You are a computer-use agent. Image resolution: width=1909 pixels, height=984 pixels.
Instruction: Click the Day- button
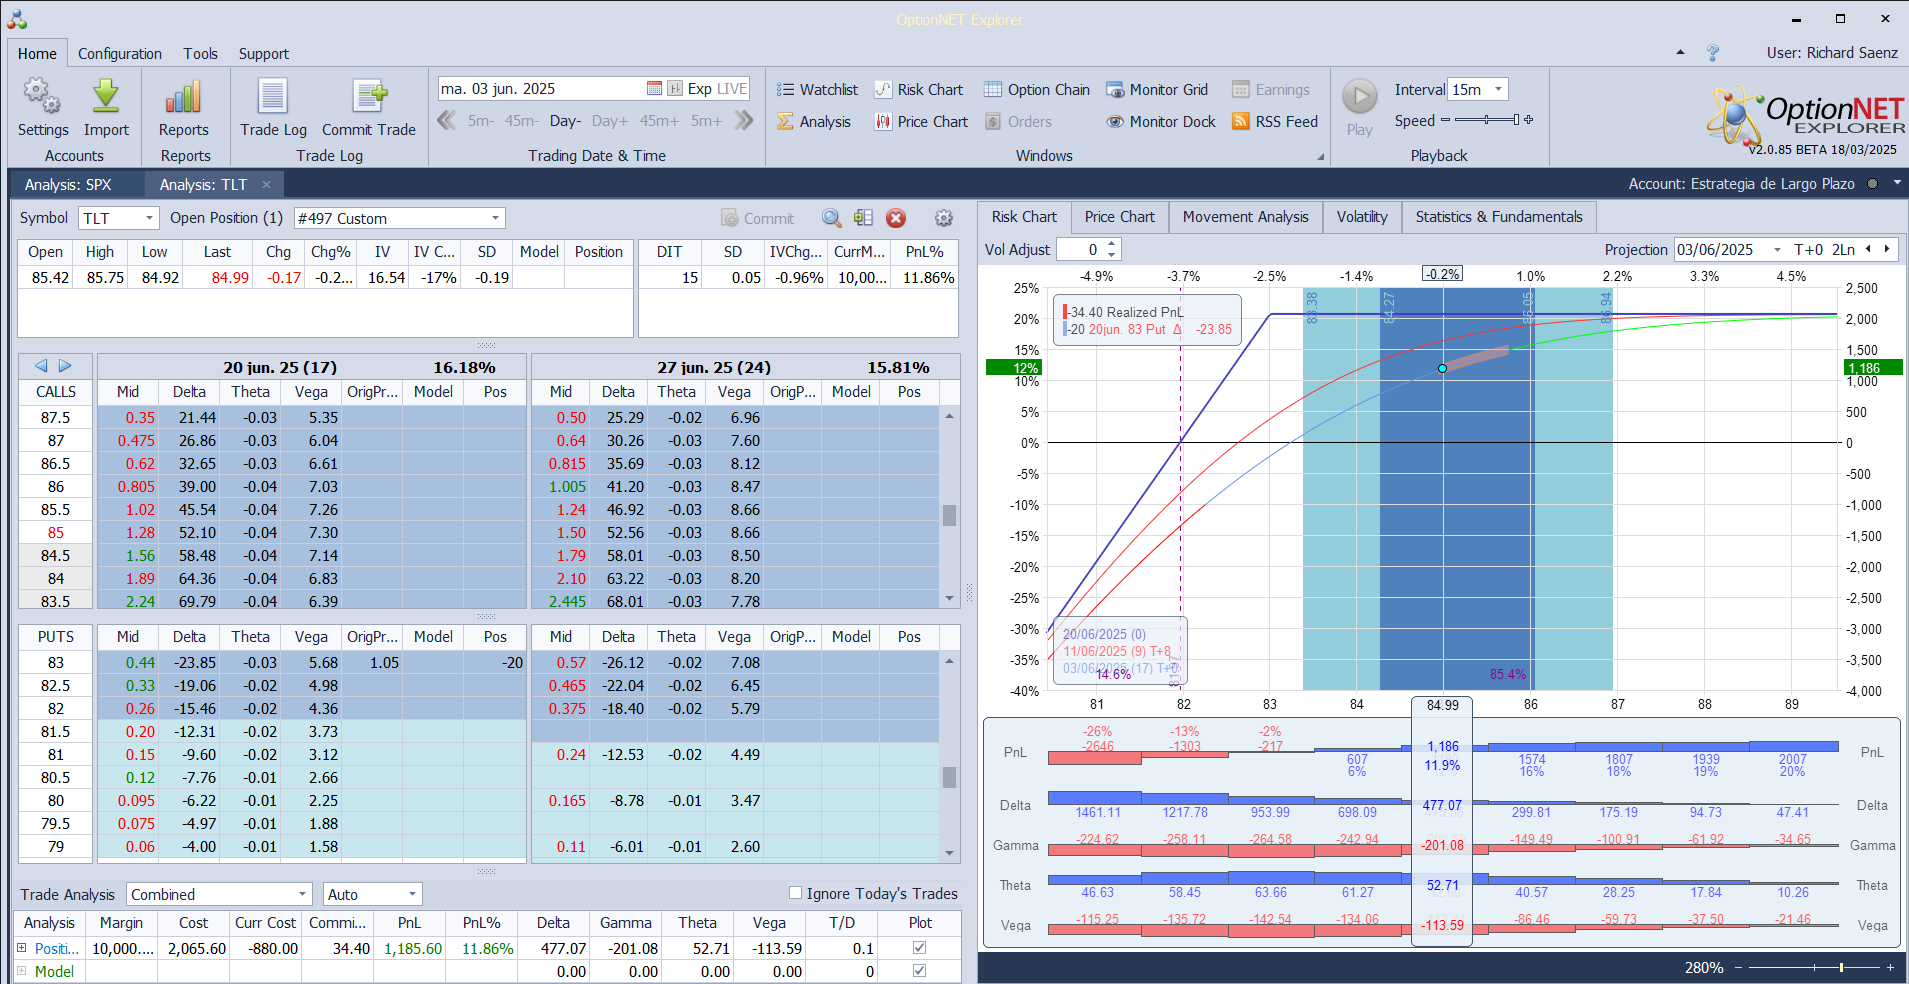565,120
